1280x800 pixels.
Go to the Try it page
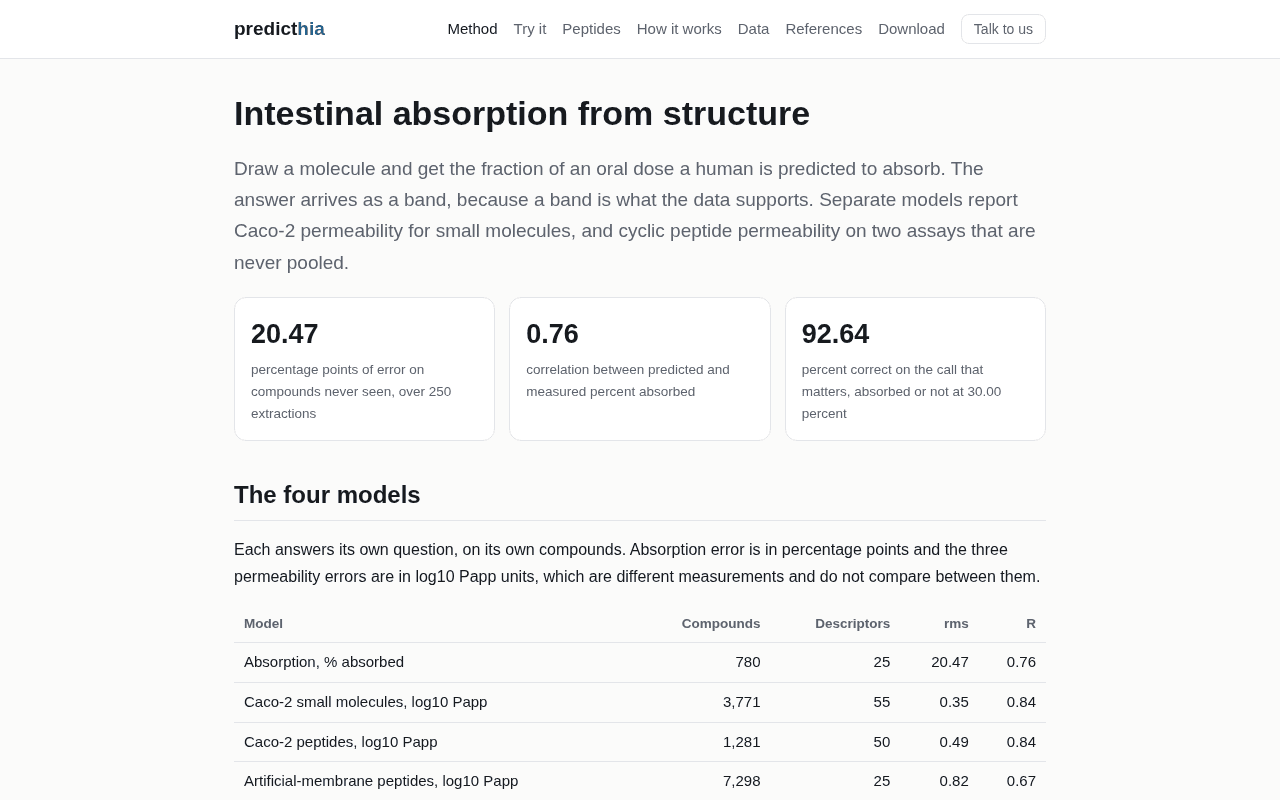(530, 29)
